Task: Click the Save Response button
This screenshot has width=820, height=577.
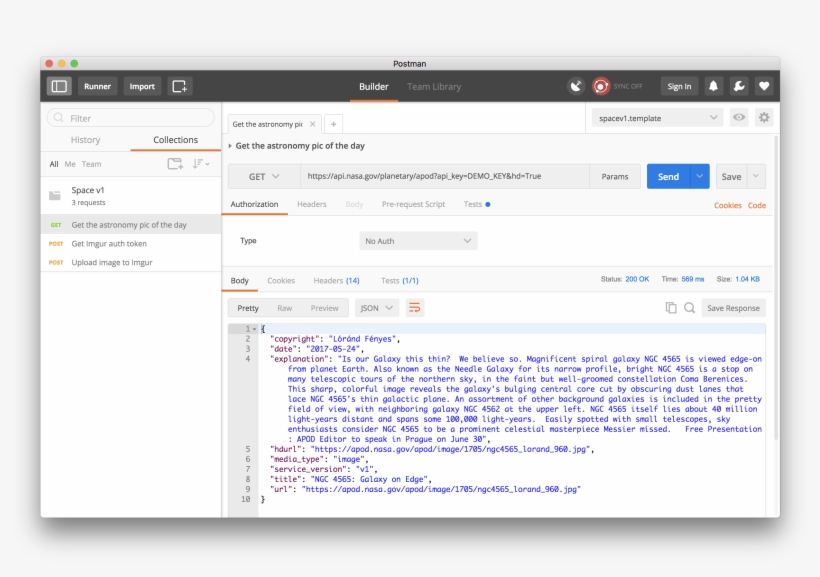Action: (733, 308)
